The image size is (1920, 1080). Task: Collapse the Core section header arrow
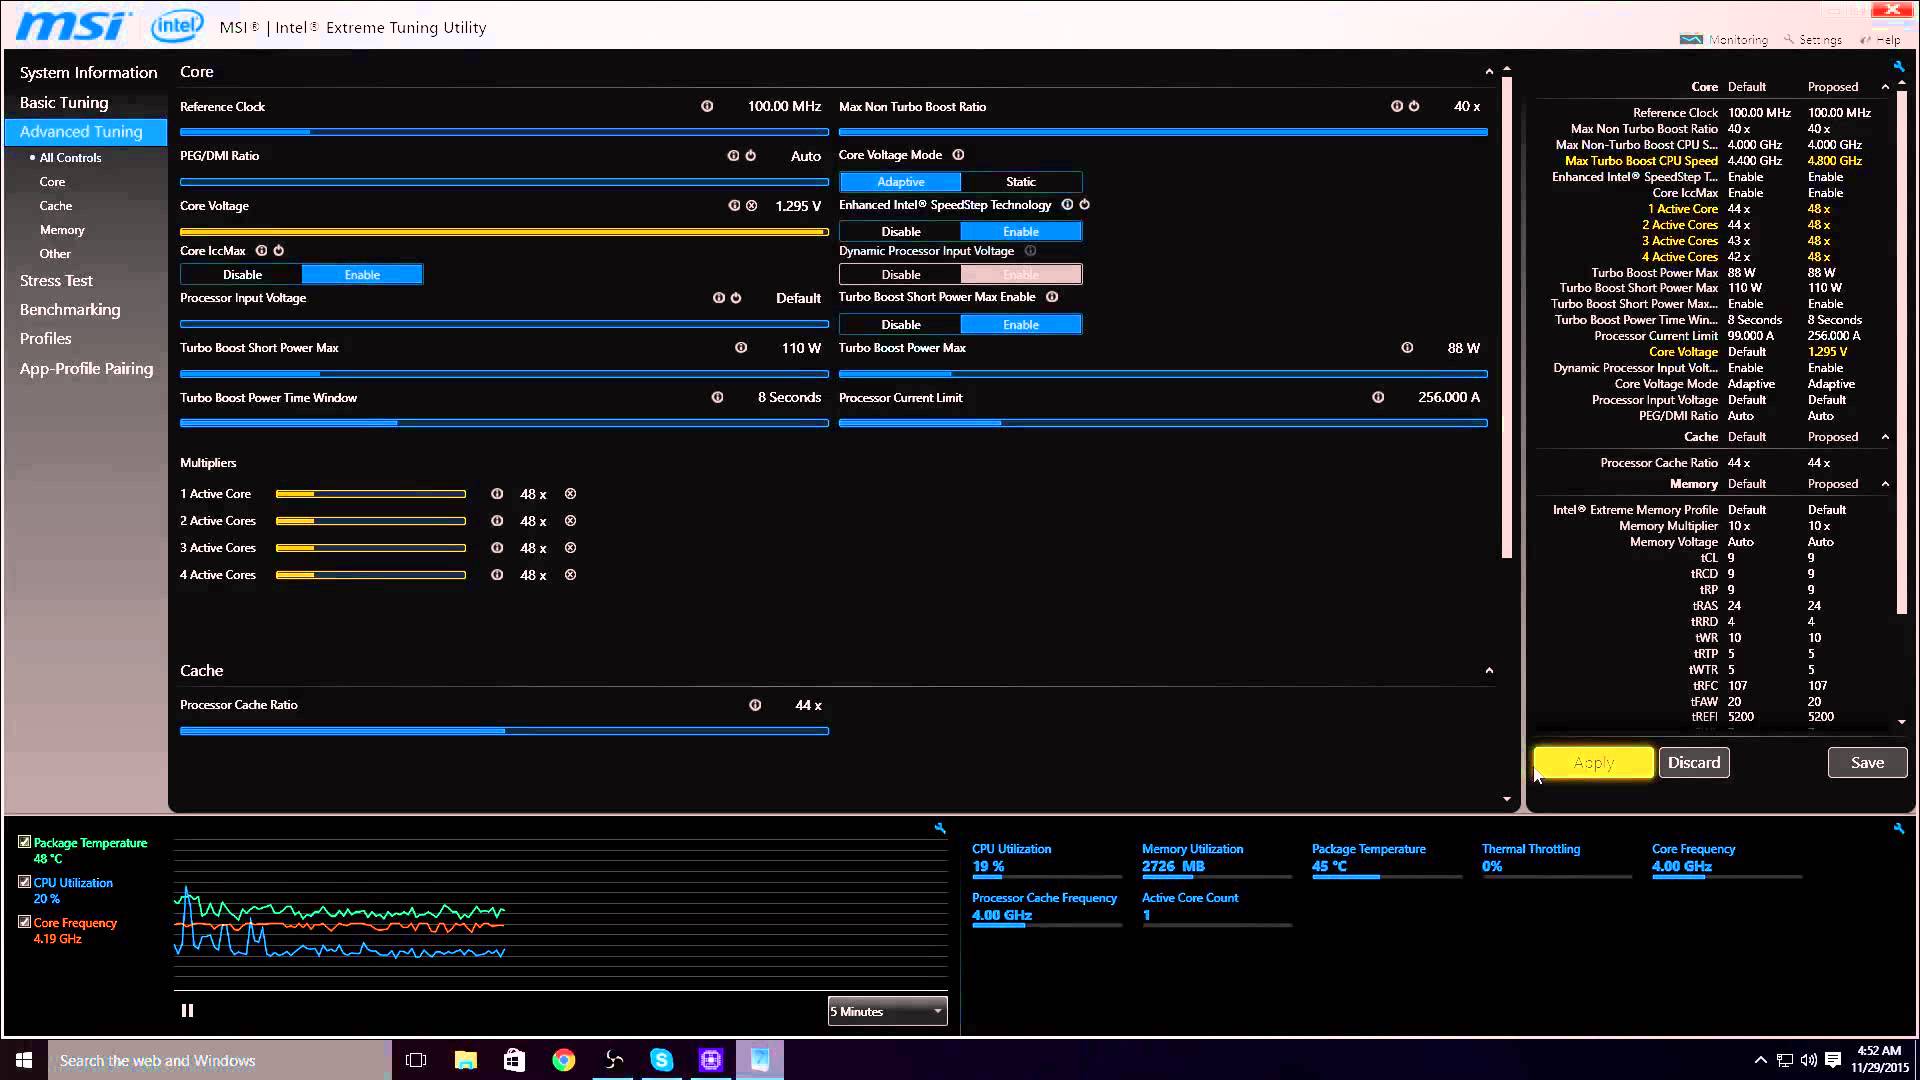click(x=1489, y=72)
